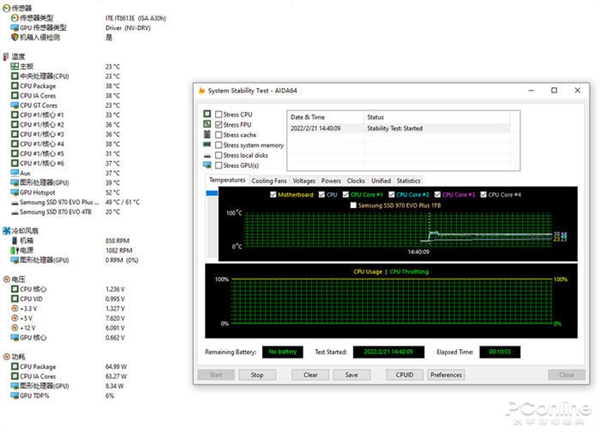The image size is (600, 432).
Task: Open the Statistics tab
Action: click(408, 181)
